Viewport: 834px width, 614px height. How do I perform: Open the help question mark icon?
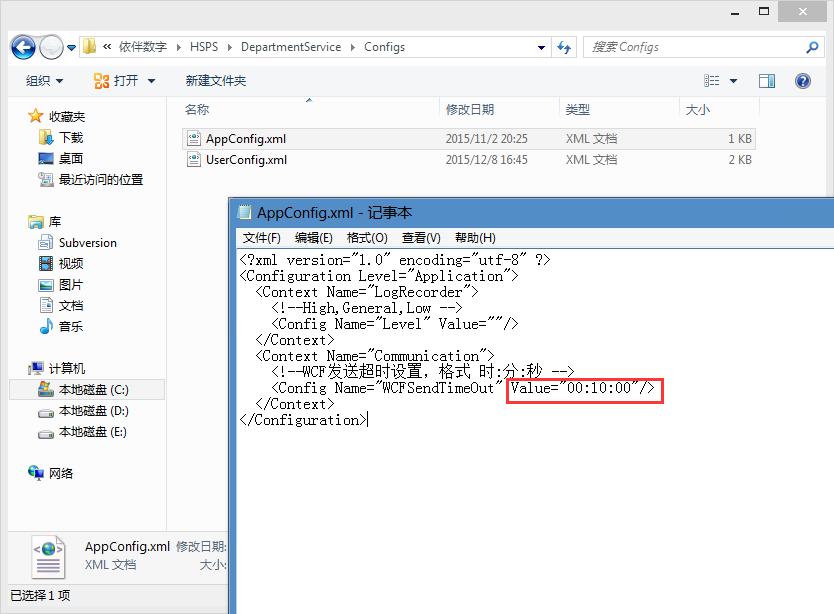pos(802,81)
